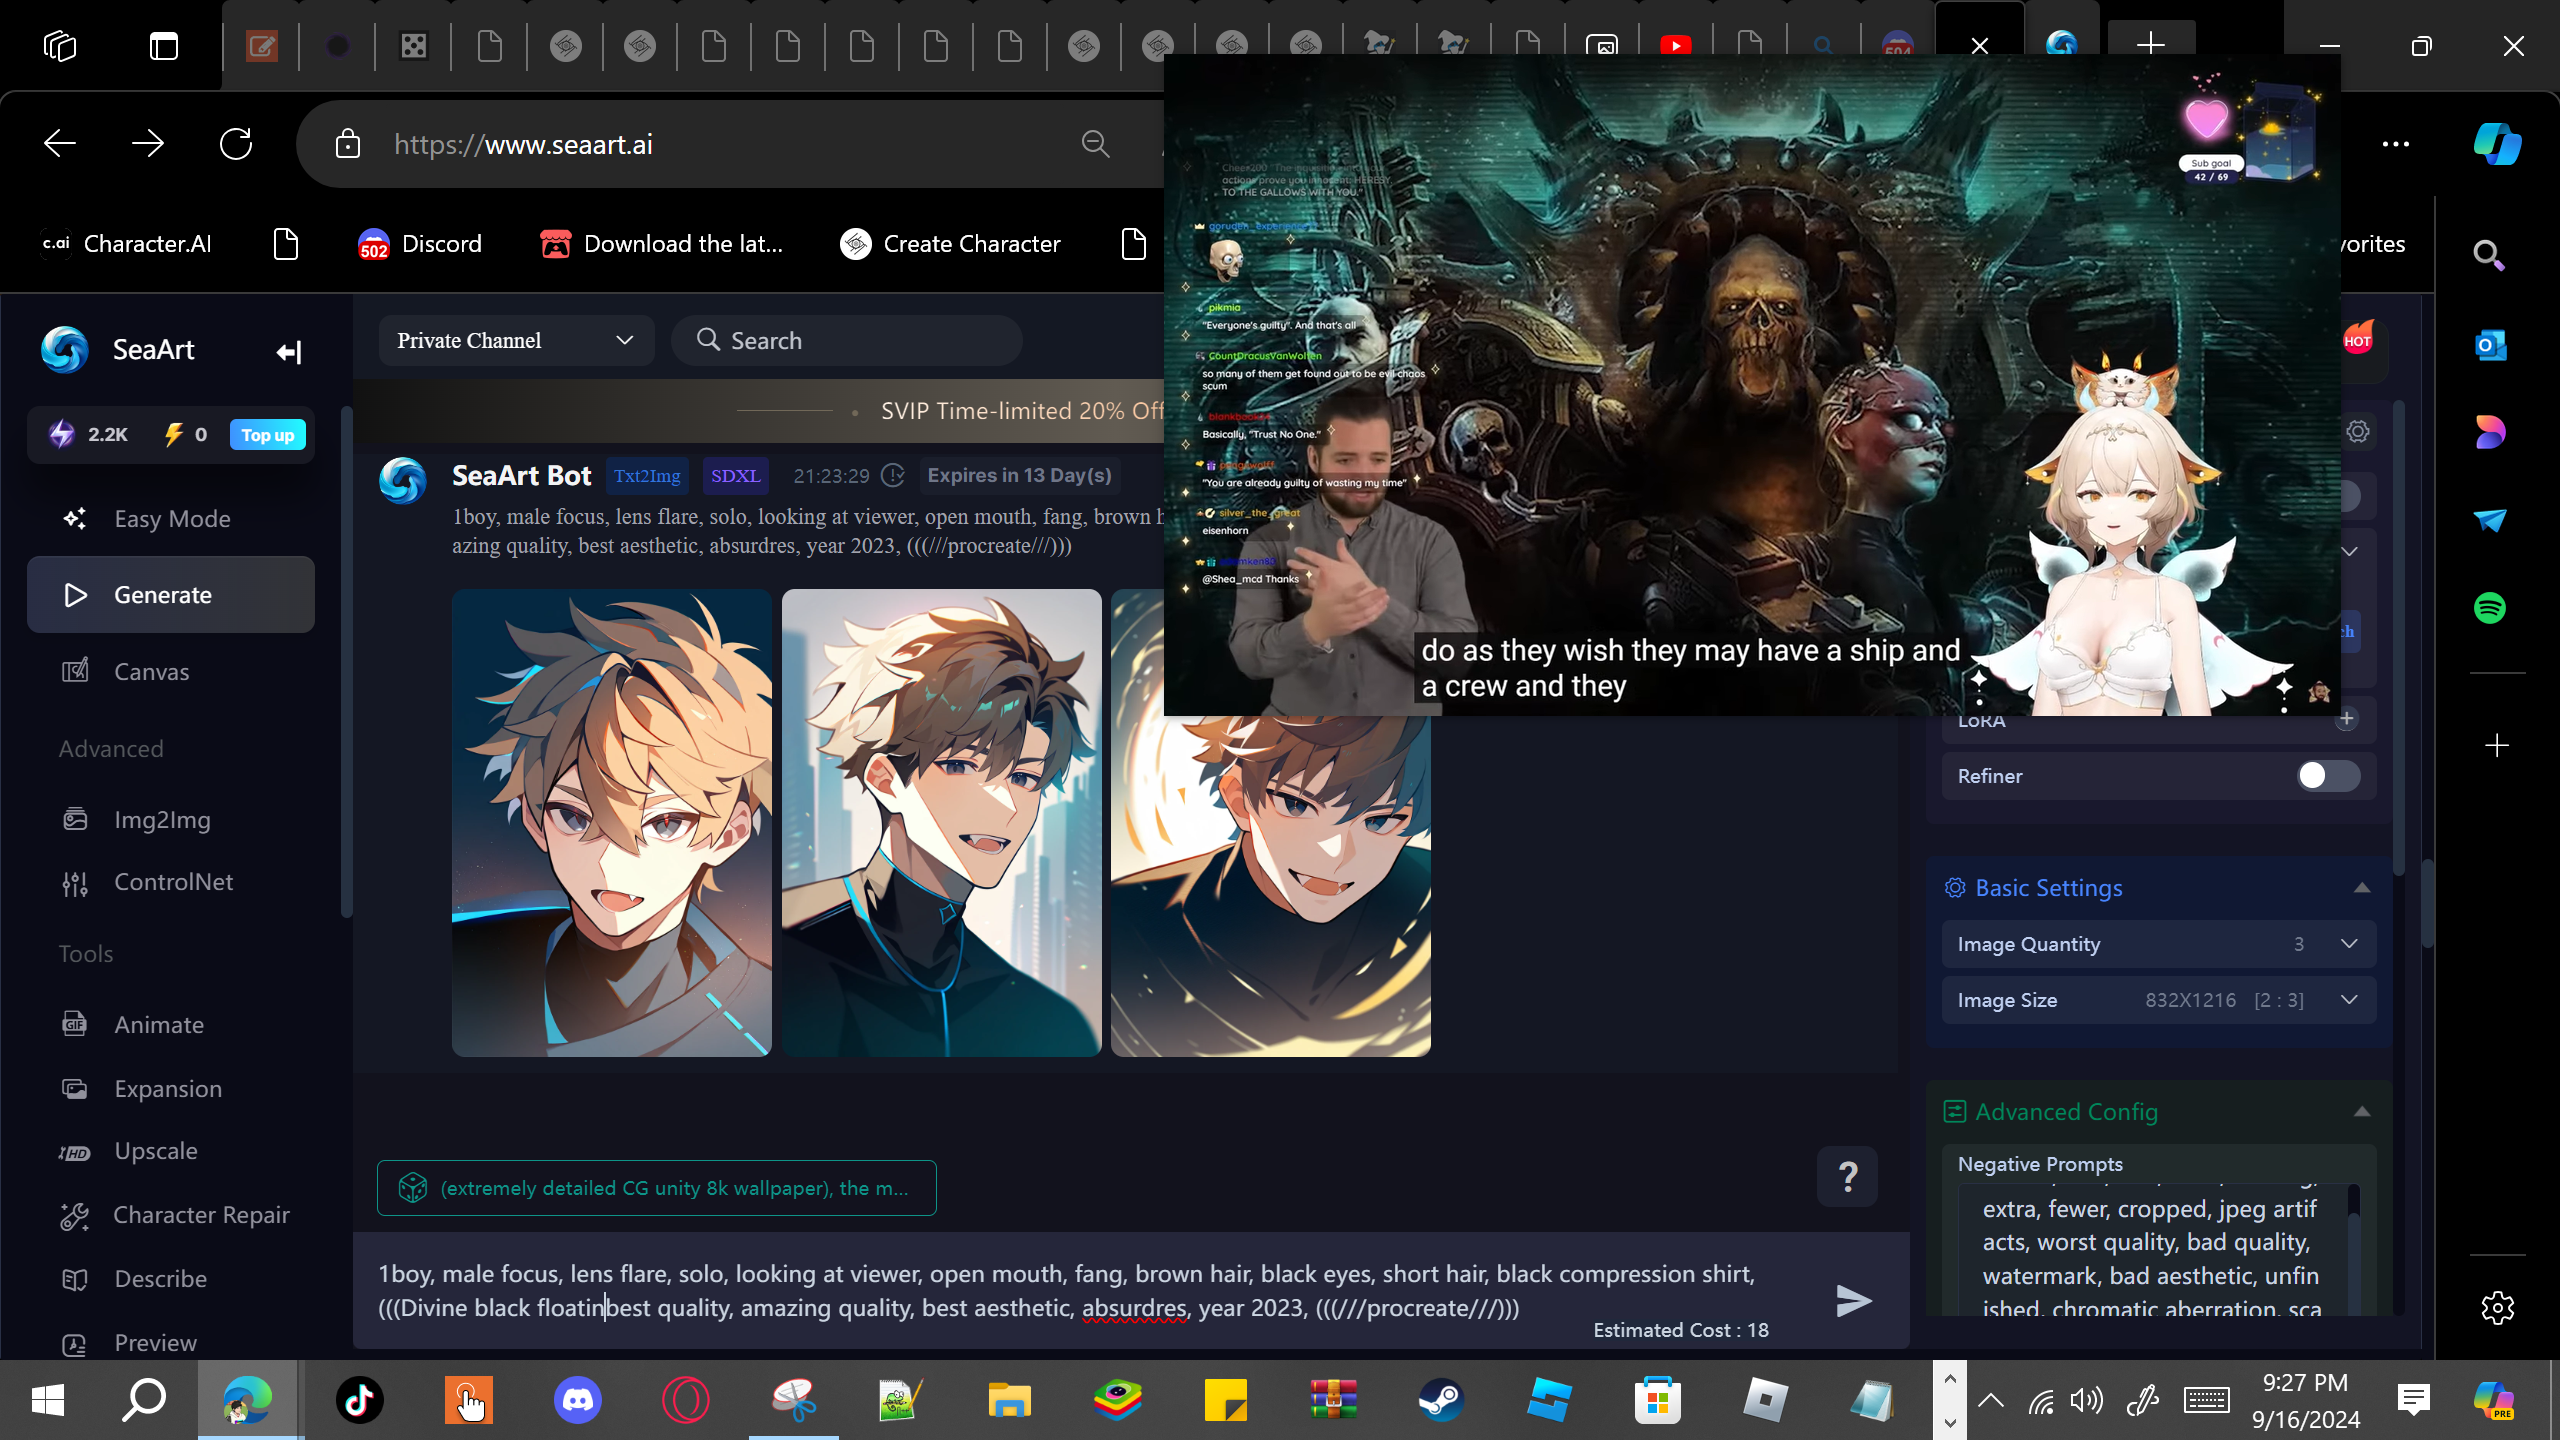Image resolution: width=2560 pixels, height=1440 pixels.
Task: Click the SeaArt Bot avatar
Action: pyautogui.click(x=403, y=480)
